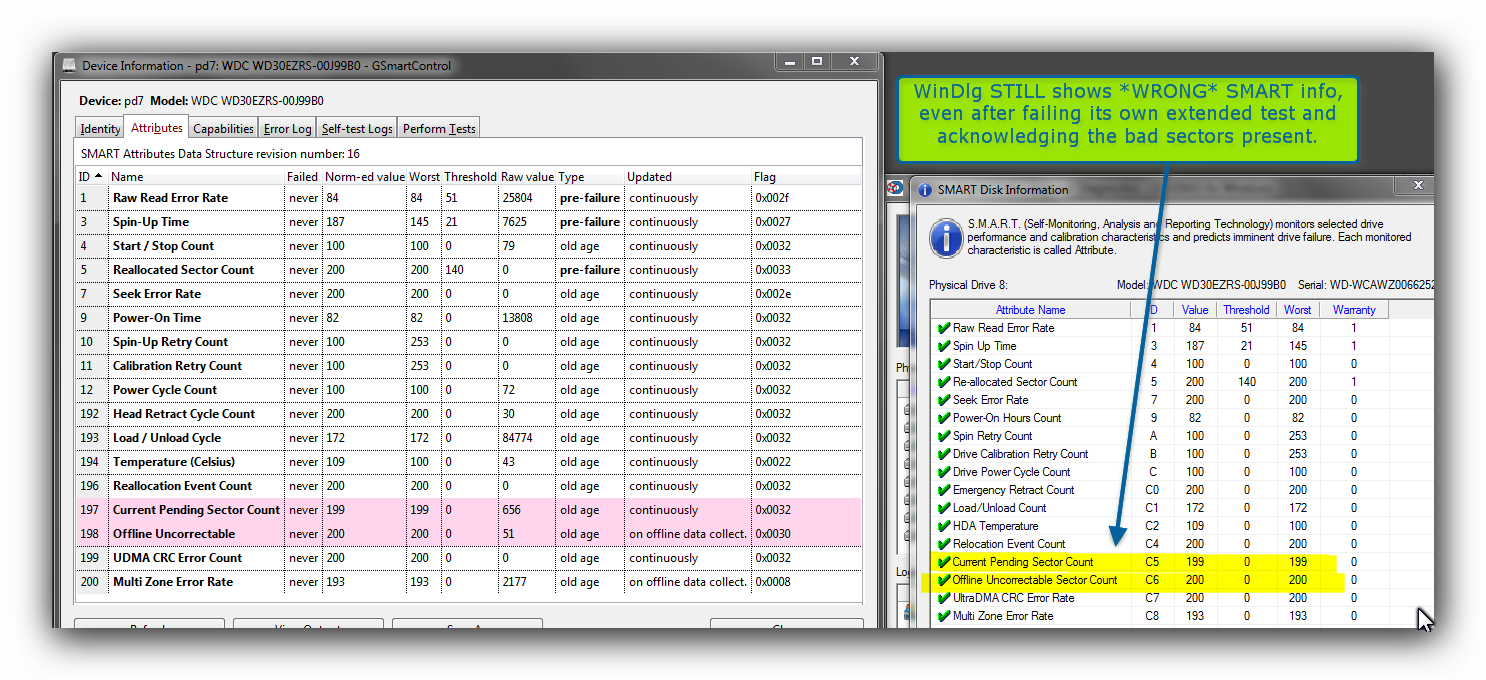Click green check icon beside Relocation Event Count
1486x680 pixels.
click(x=943, y=544)
